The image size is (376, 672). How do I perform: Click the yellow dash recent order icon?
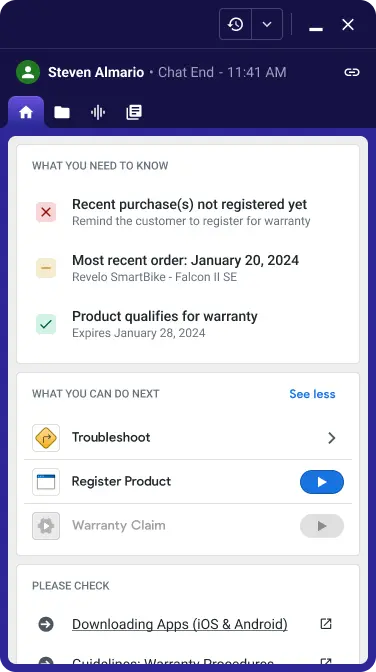[x=46, y=268]
